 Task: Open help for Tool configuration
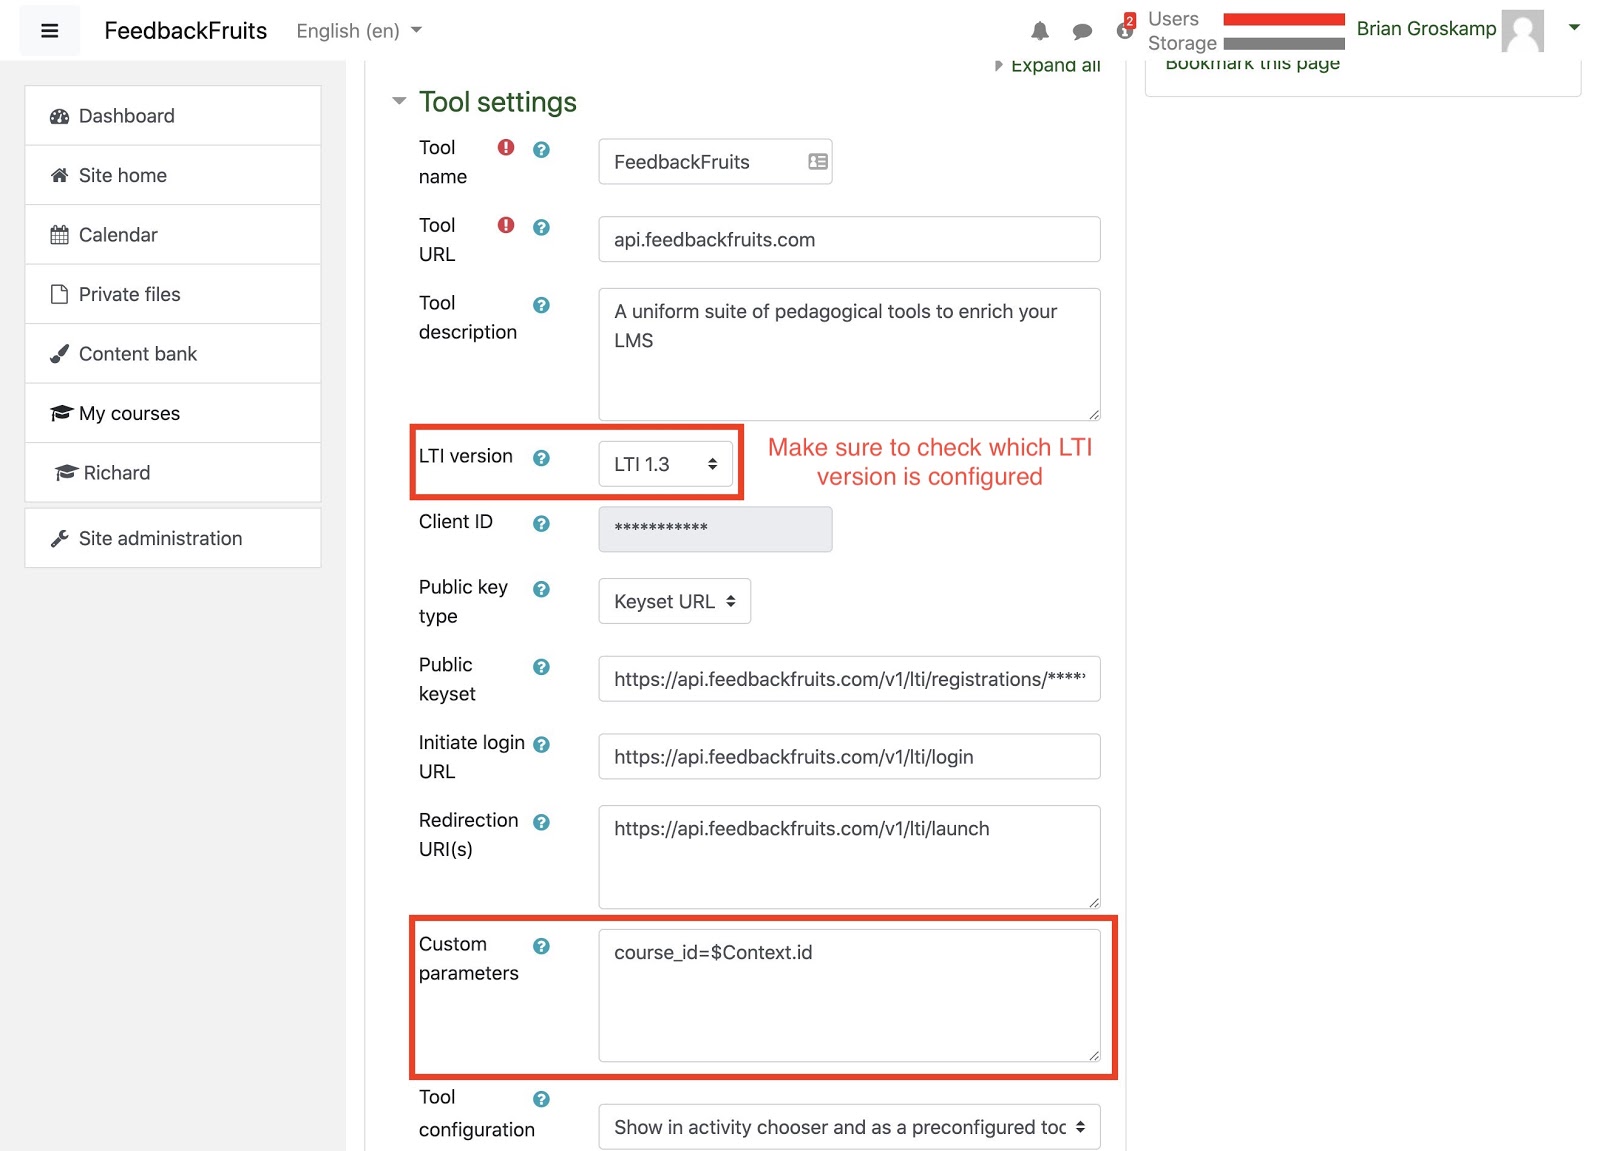[541, 1099]
